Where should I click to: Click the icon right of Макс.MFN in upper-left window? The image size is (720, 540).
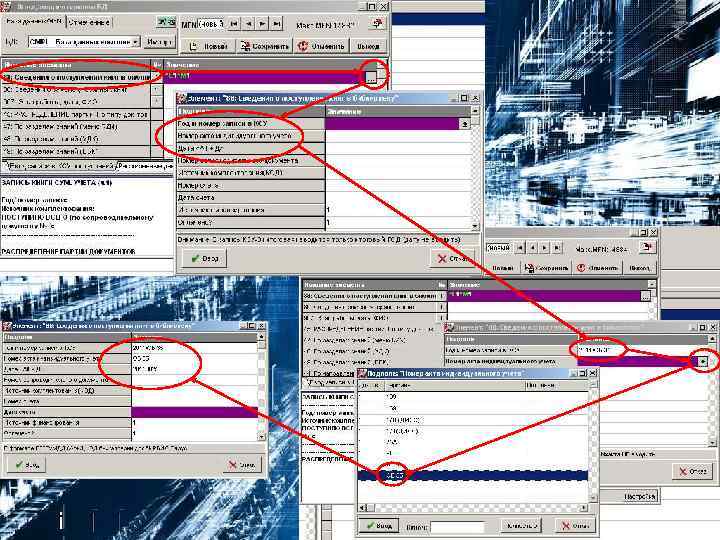[377, 24]
